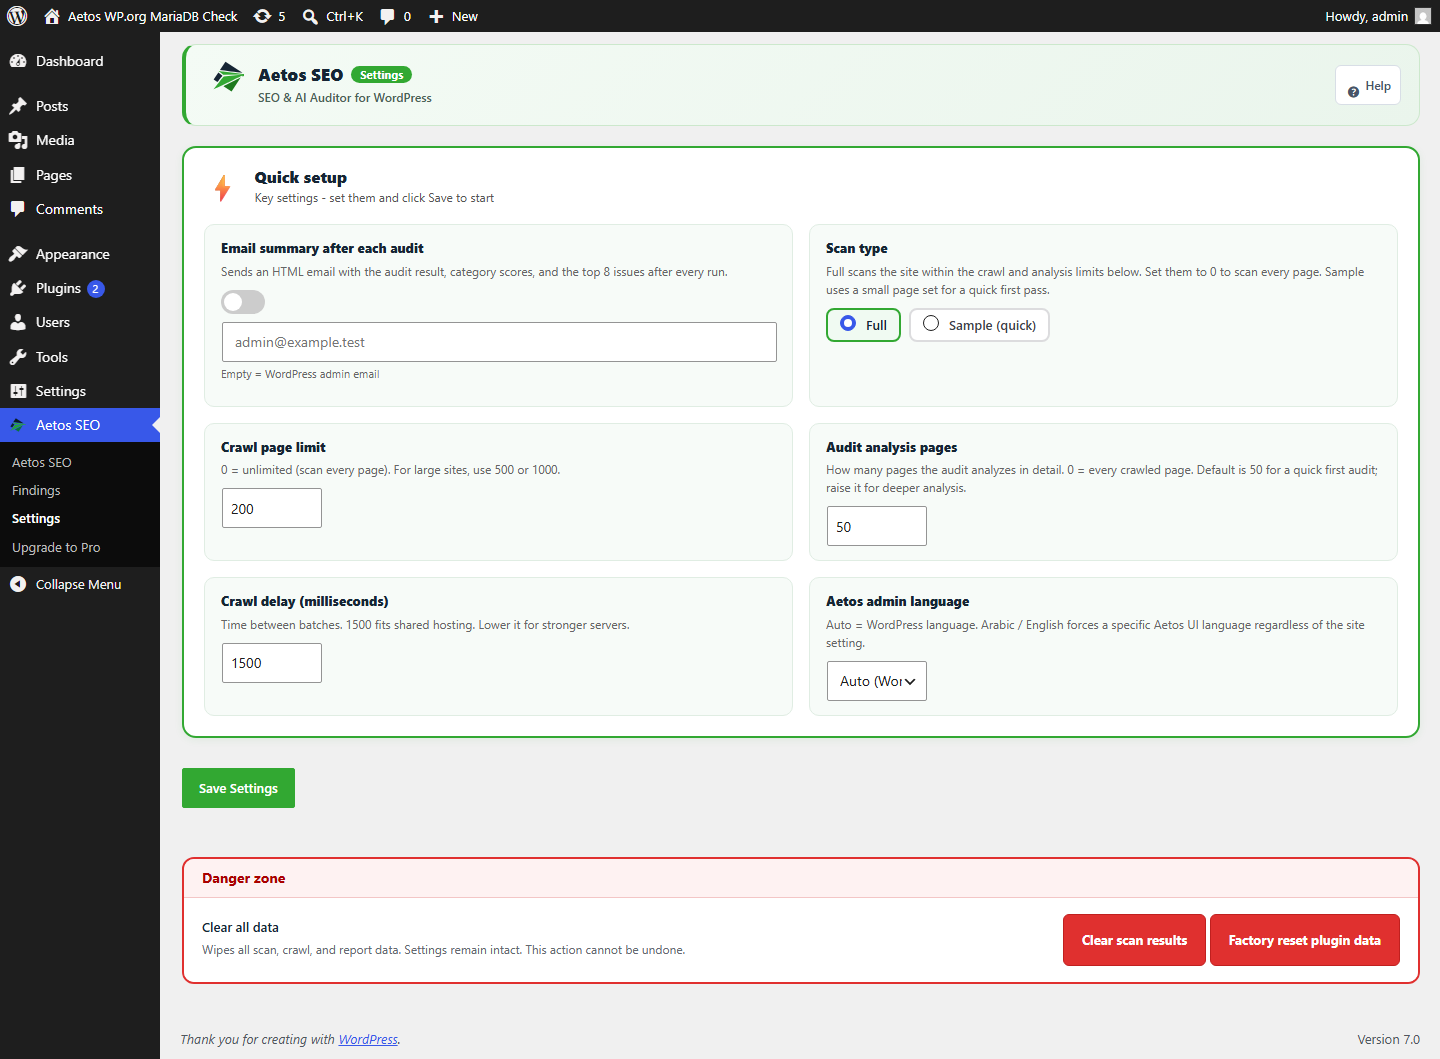The width and height of the screenshot is (1440, 1059).
Task: Click Factory reset plugin data button
Action: pyautogui.click(x=1304, y=940)
